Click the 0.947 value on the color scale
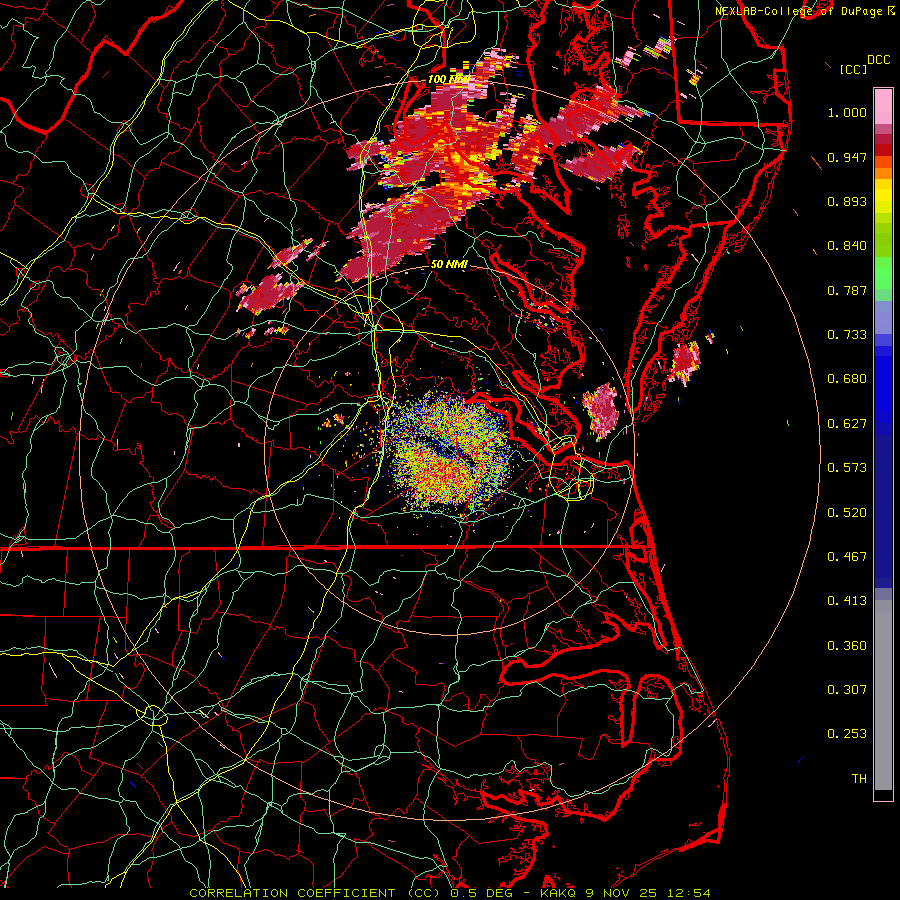The width and height of the screenshot is (900, 900). click(x=847, y=157)
